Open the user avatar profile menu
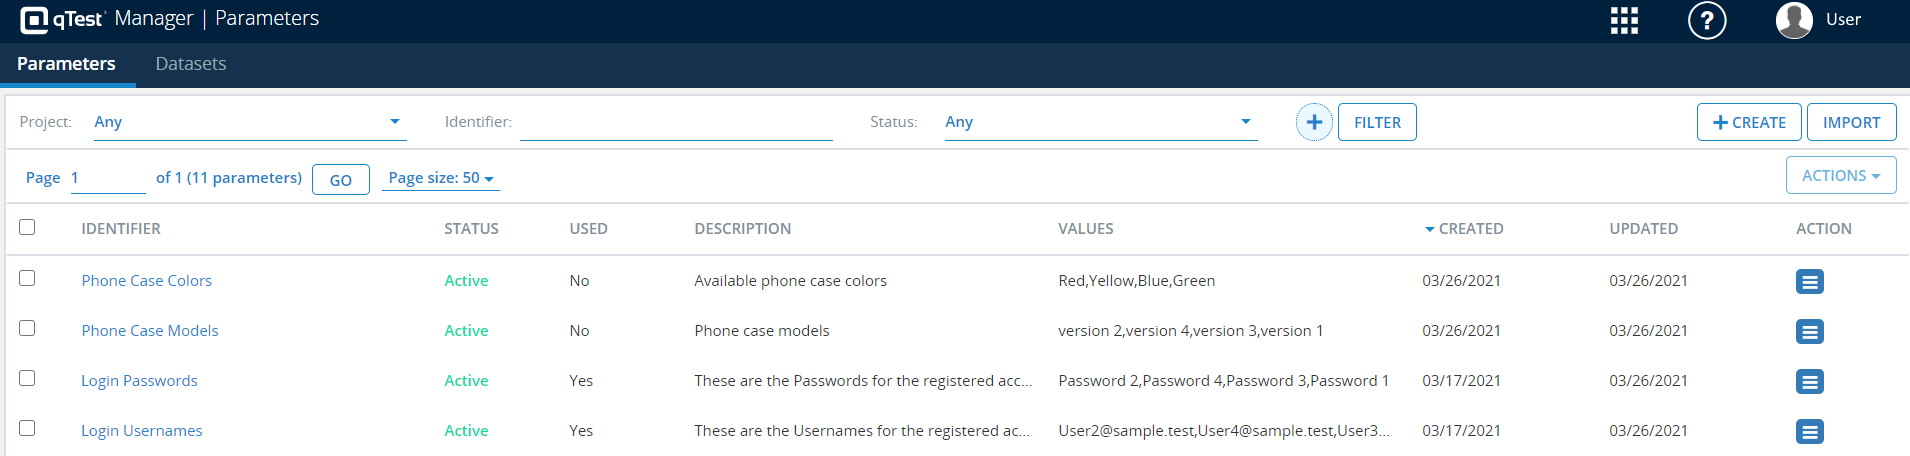1910x456 pixels. pos(1794,20)
